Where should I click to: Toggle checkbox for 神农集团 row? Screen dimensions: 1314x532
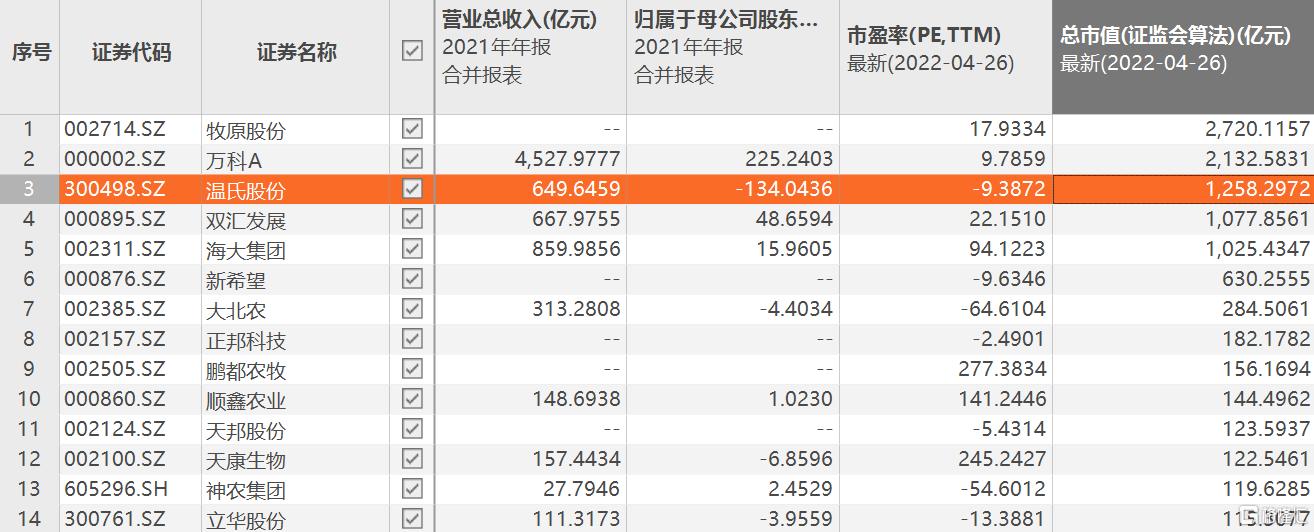point(412,489)
